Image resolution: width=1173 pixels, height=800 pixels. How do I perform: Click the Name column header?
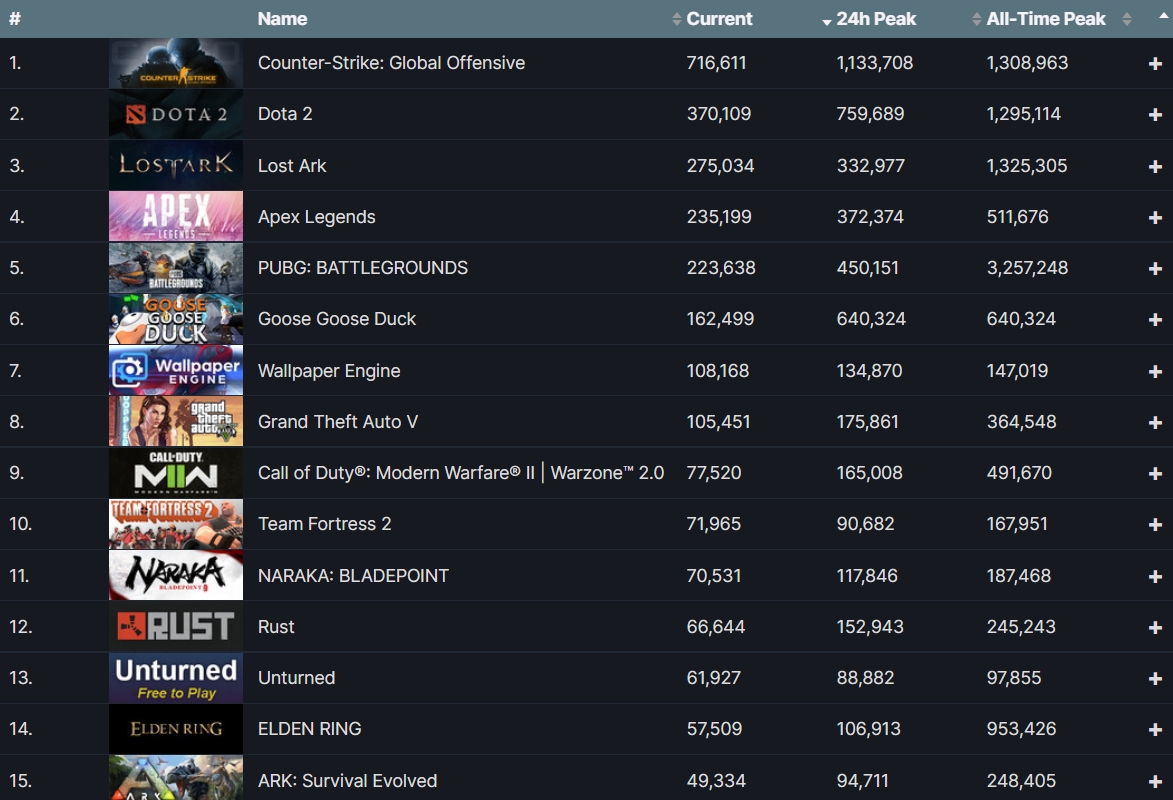[281, 18]
